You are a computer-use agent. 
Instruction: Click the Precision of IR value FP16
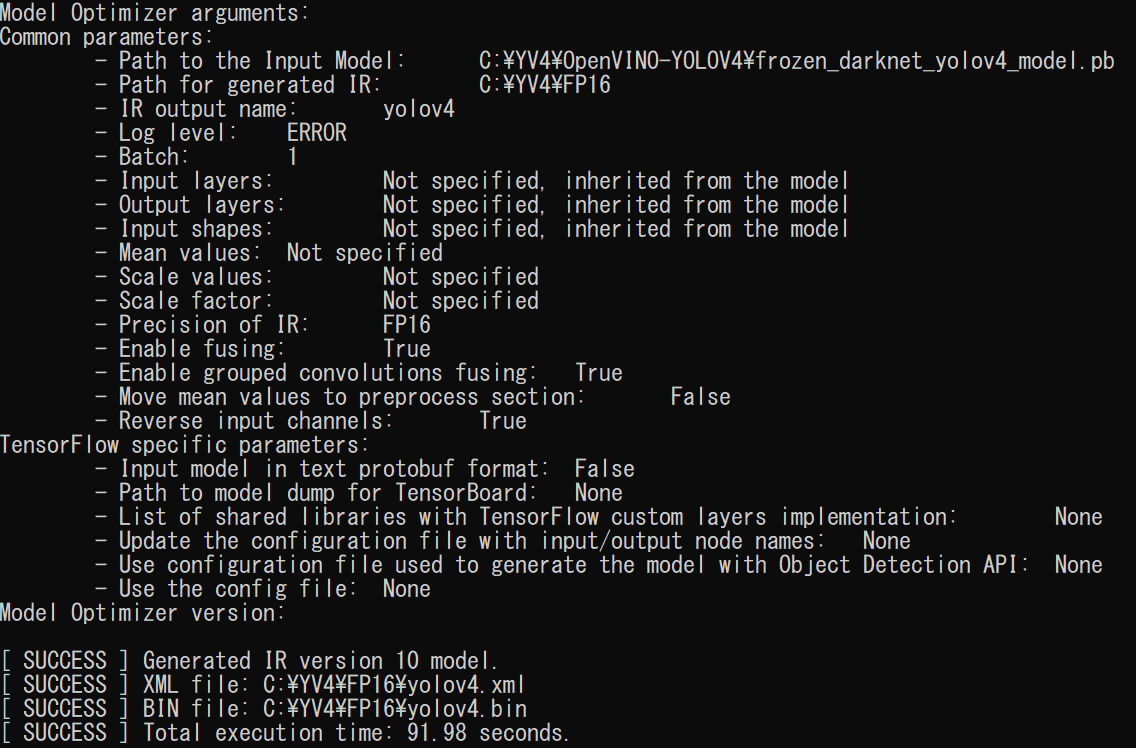[x=406, y=325]
